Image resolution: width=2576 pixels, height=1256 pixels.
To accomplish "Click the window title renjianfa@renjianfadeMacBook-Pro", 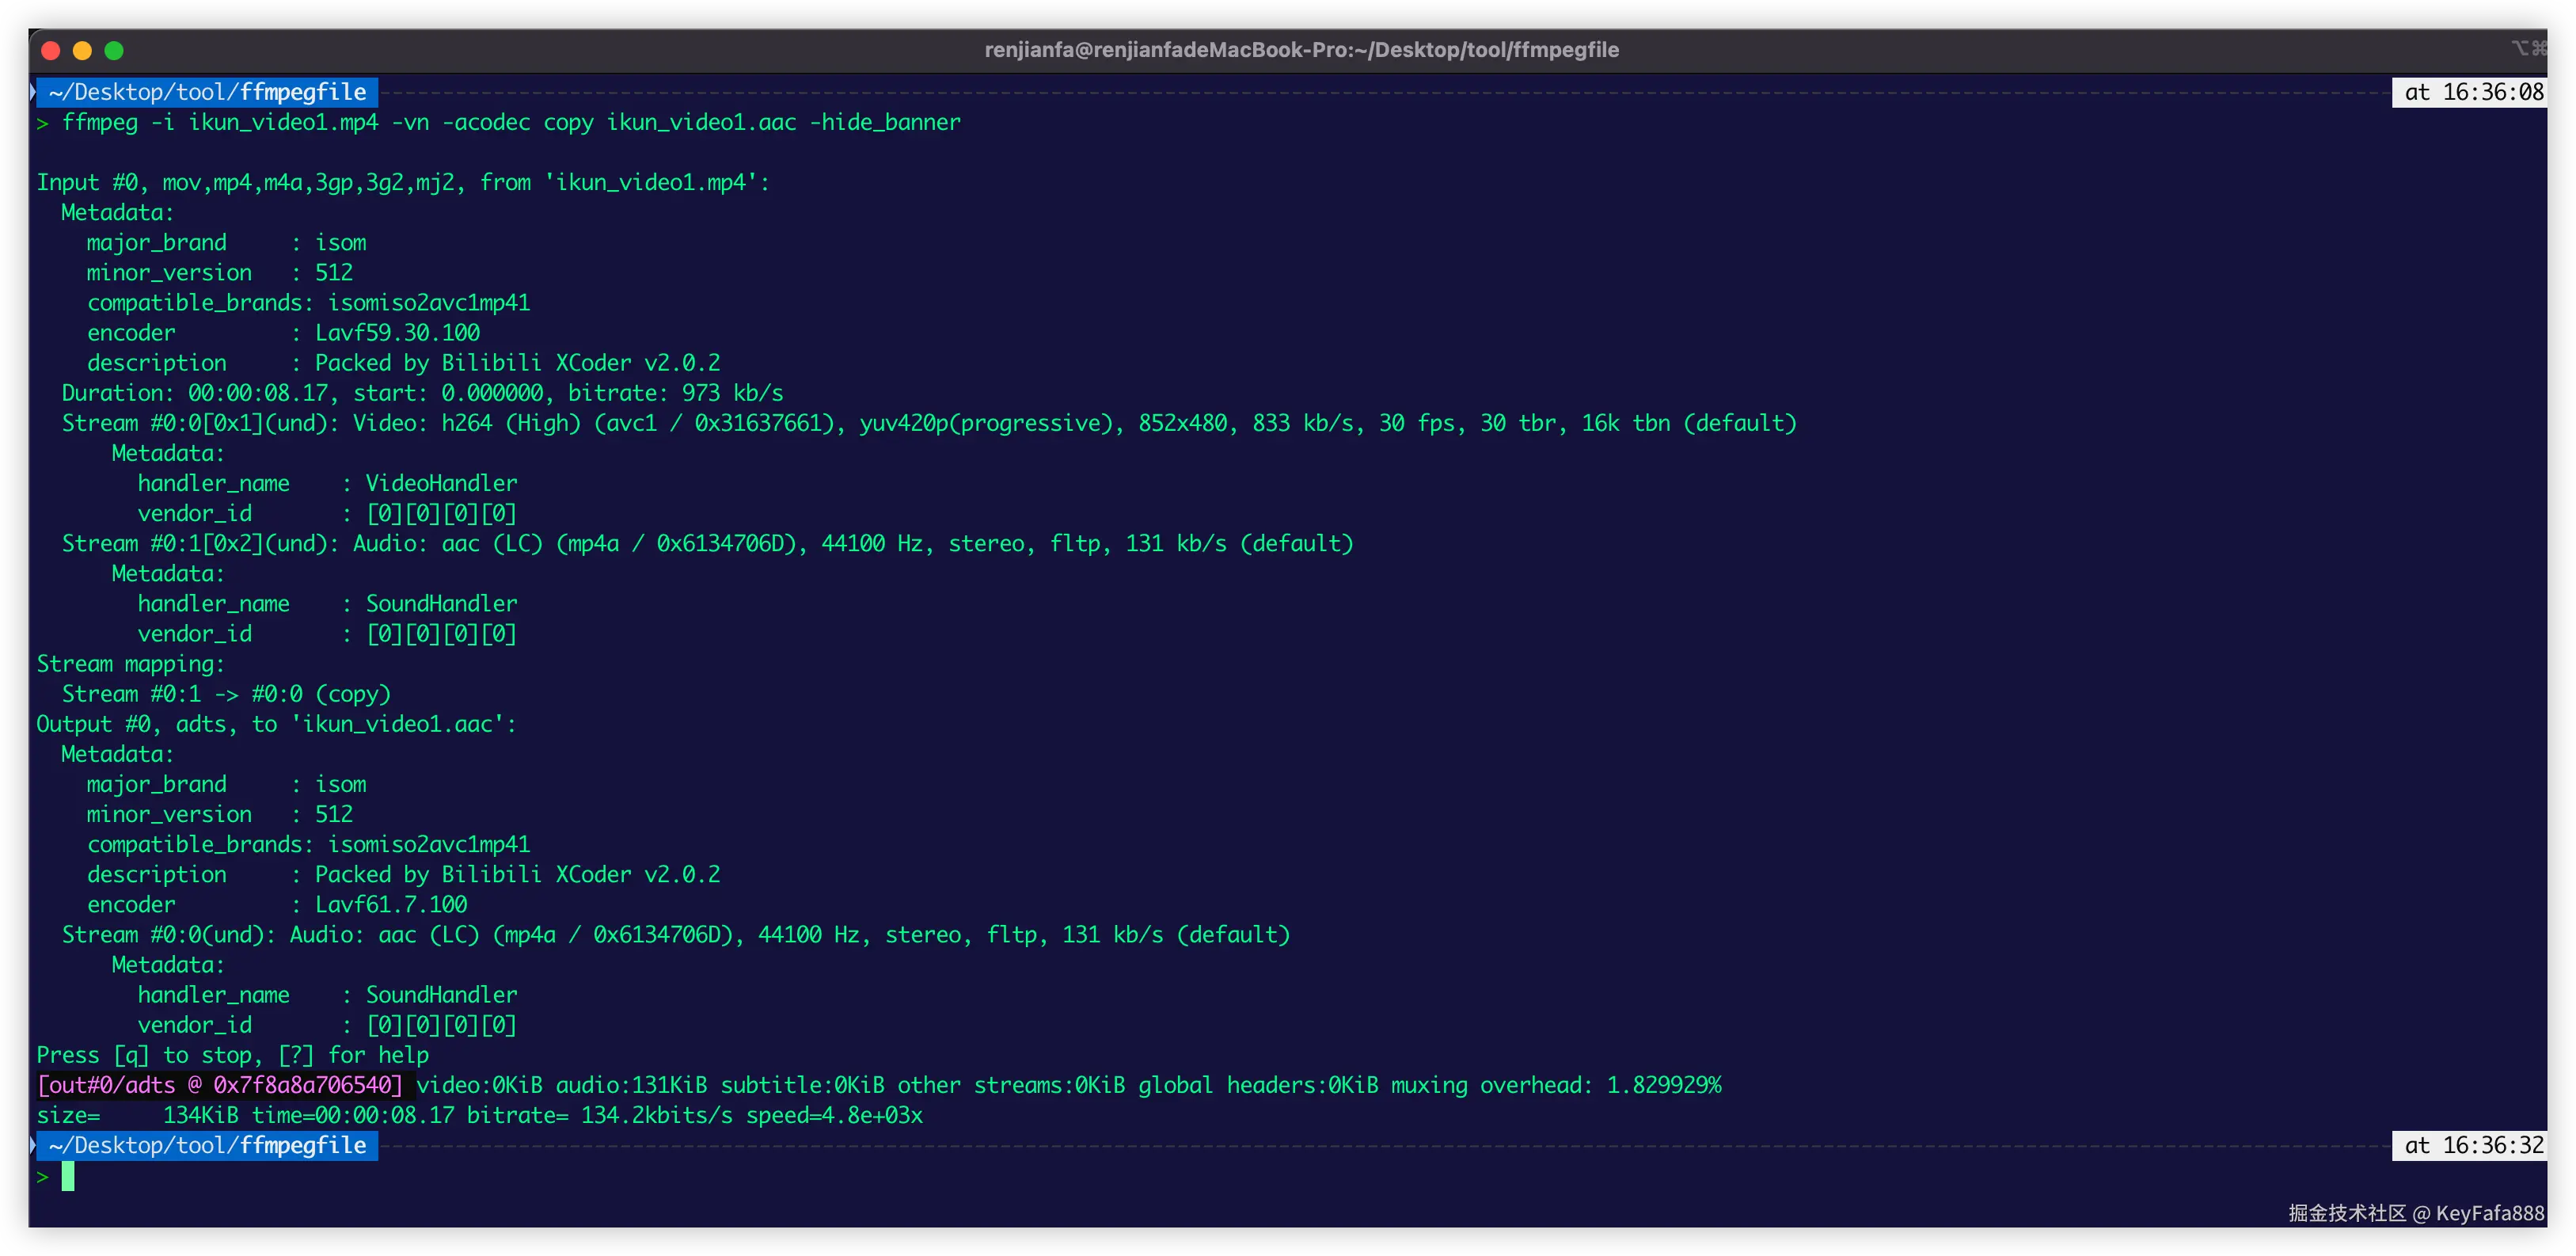I will point(1301,50).
